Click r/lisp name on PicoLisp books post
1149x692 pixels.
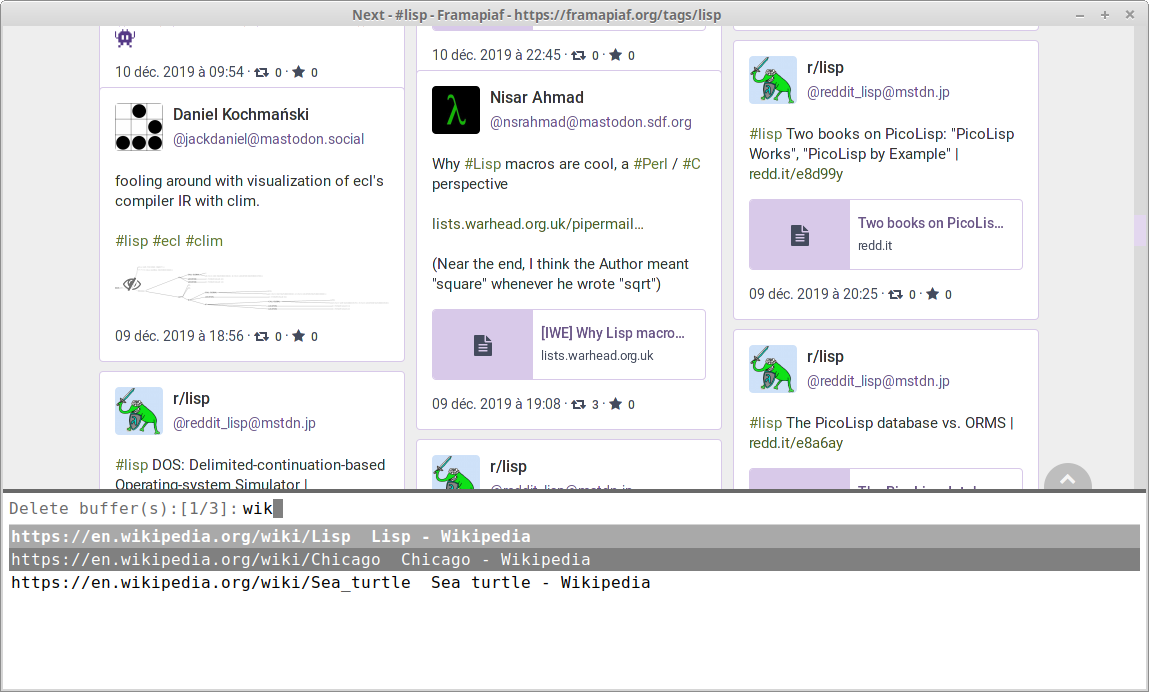pos(825,67)
